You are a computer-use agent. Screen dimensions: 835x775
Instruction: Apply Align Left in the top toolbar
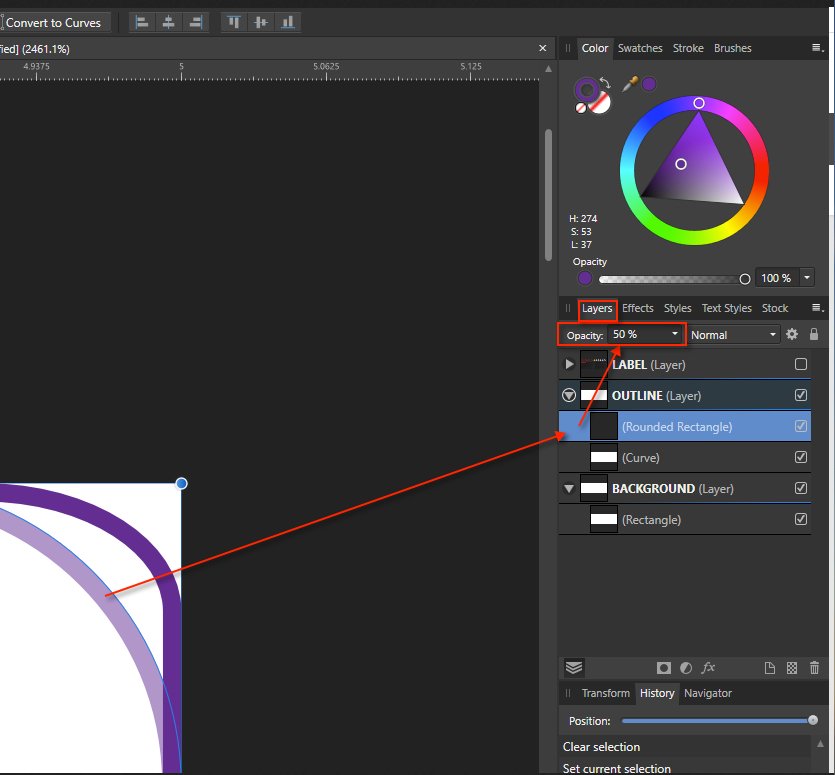[x=142, y=22]
